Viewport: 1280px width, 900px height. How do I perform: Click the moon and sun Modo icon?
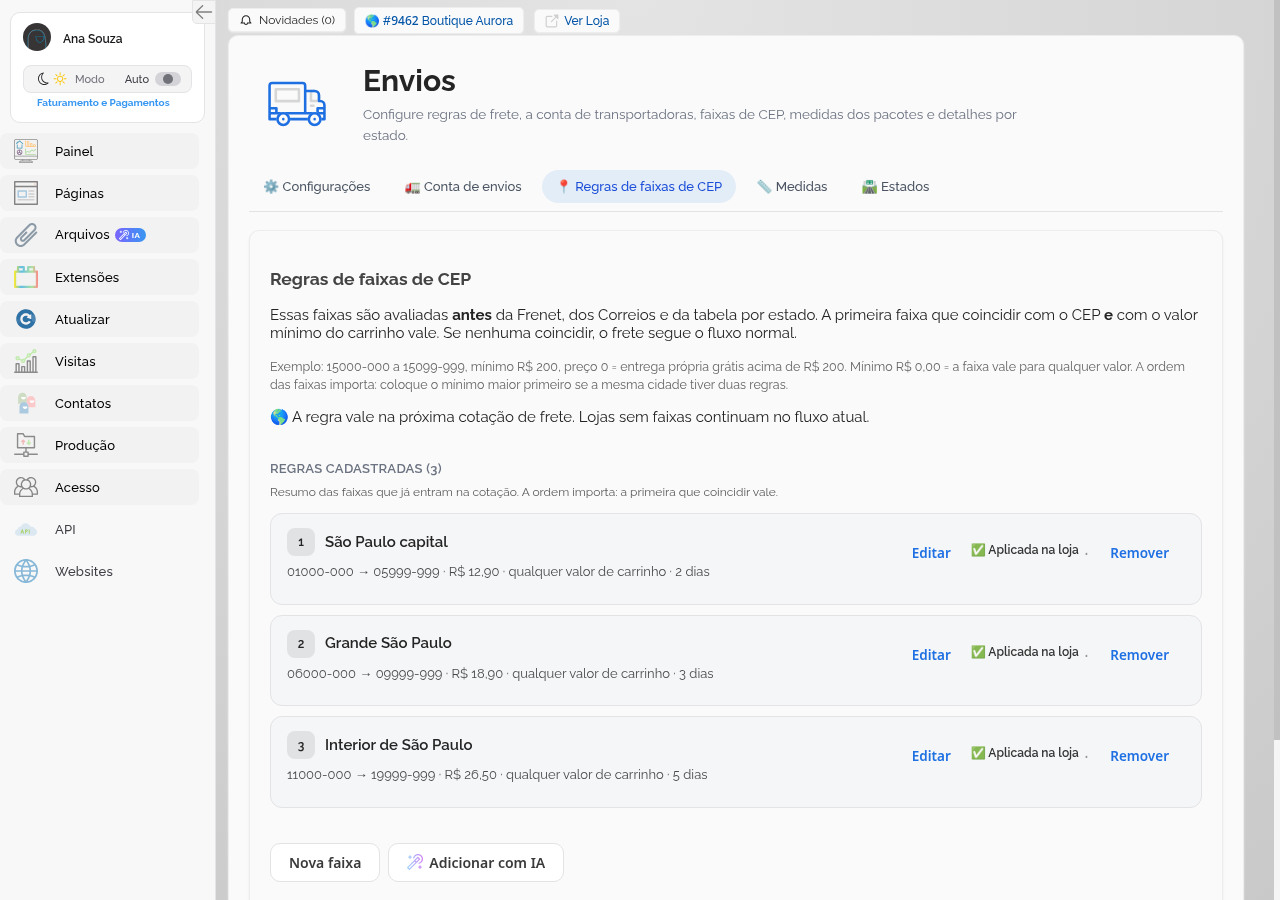[x=52, y=79]
